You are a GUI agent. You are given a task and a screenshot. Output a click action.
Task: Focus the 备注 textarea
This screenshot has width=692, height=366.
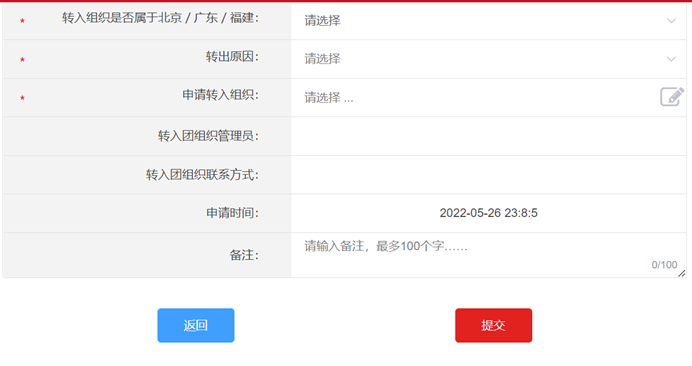pyautogui.click(x=489, y=255)
